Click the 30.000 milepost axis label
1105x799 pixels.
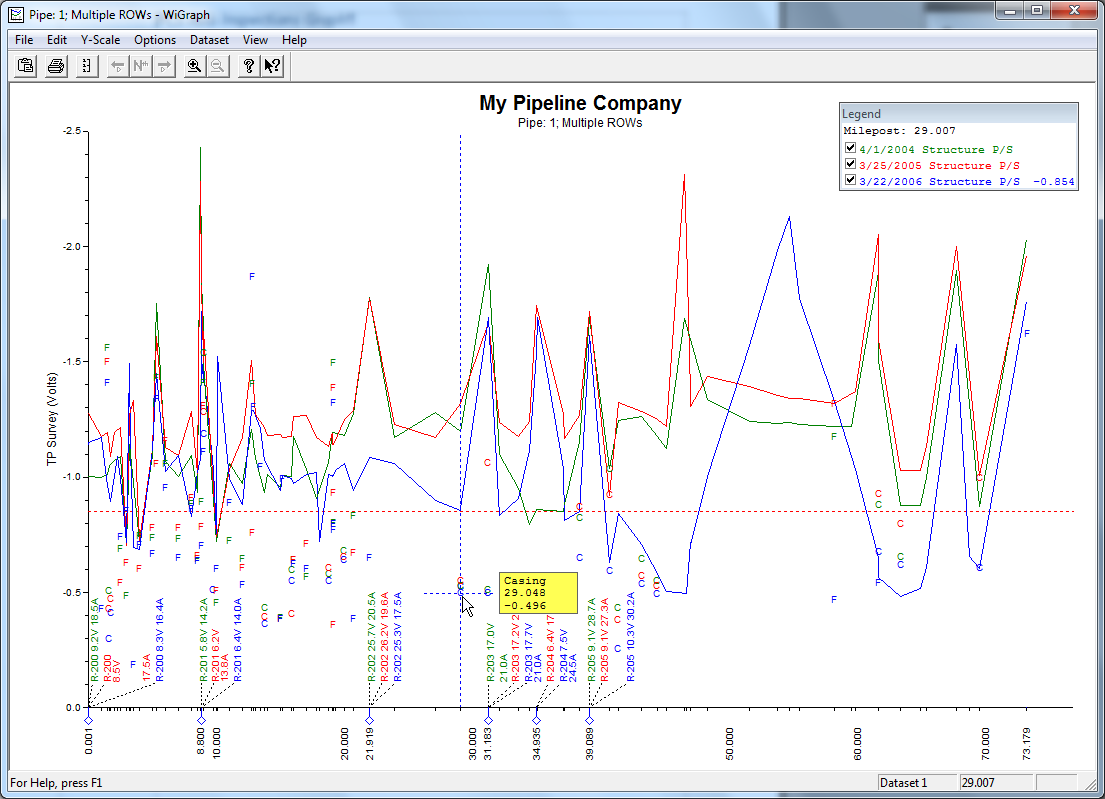(x=473, y=743)
